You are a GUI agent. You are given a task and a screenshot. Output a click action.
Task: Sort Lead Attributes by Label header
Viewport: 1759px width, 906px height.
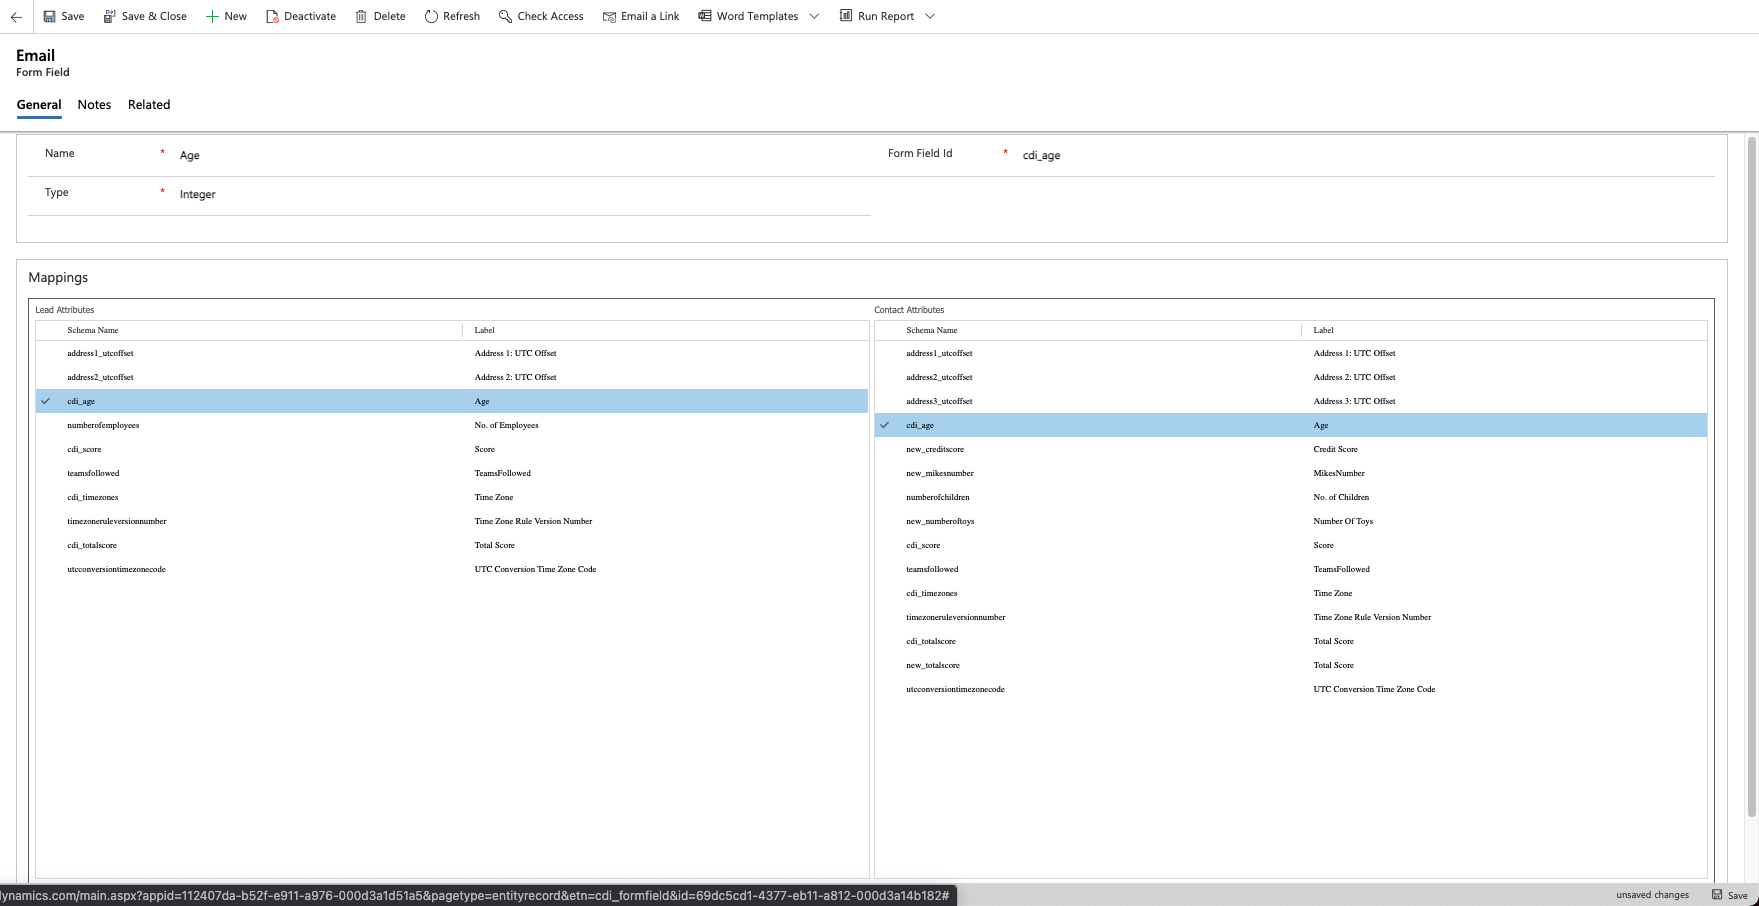click(x=484, y=330)
